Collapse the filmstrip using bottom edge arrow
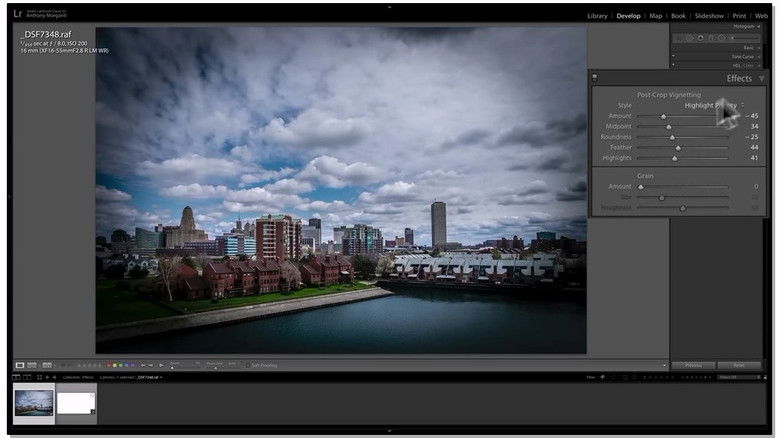779x438 pixels. (x=389, y=432)
